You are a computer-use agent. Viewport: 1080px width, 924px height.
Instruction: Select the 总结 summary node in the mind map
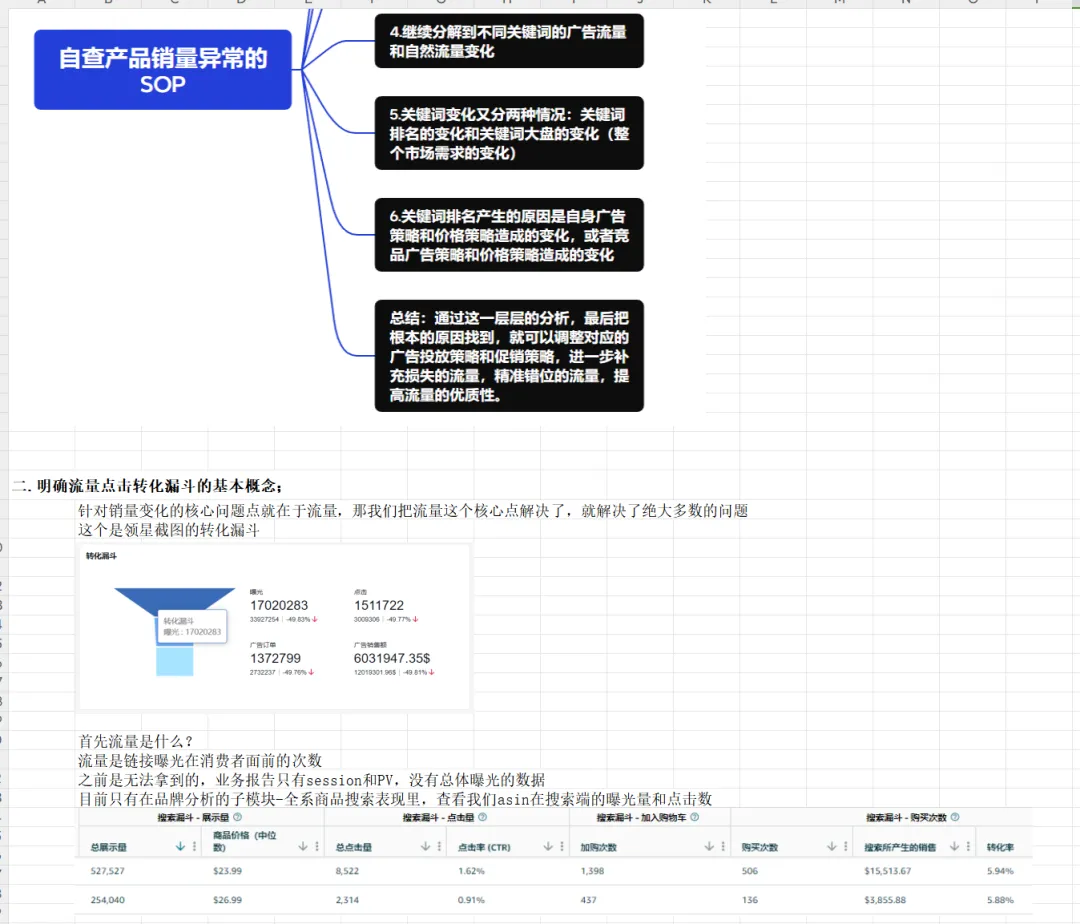click(509, 356)
